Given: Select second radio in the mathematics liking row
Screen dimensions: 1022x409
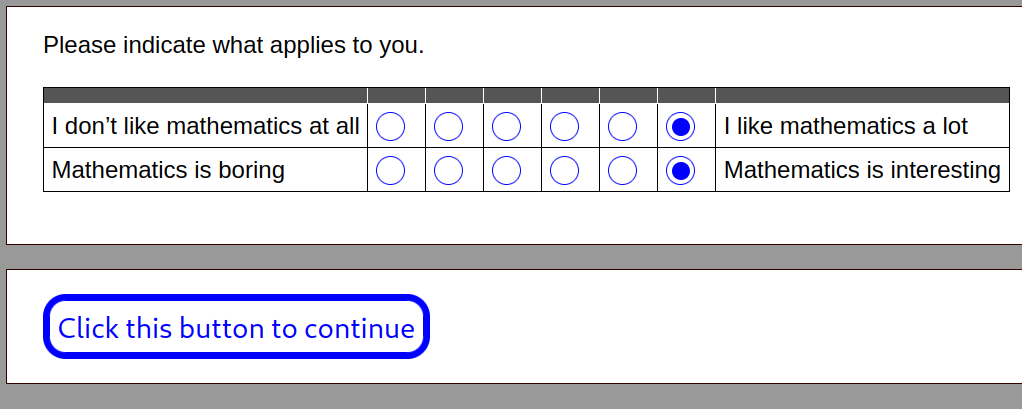Looking at the screenshot, I should tap(448, 126).
